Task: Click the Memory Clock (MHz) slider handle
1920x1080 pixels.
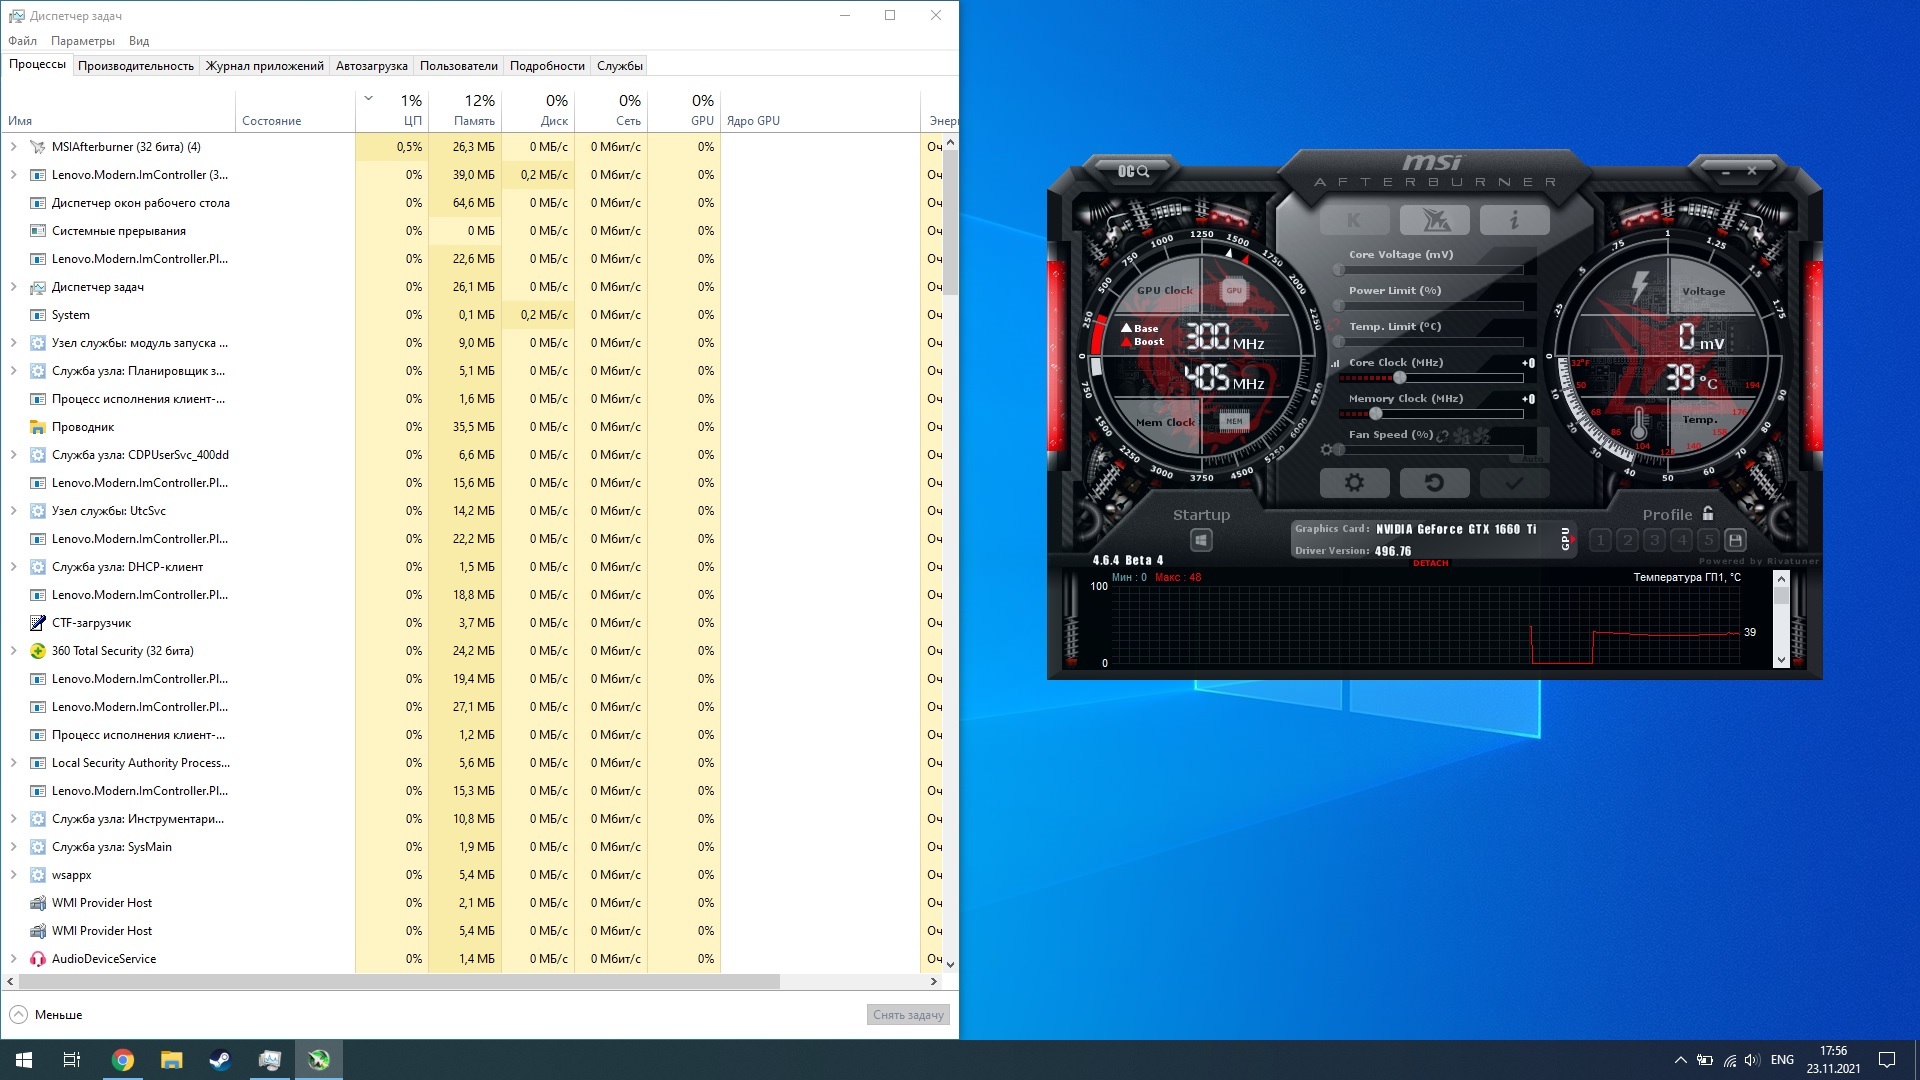Action: point(1376,414)
